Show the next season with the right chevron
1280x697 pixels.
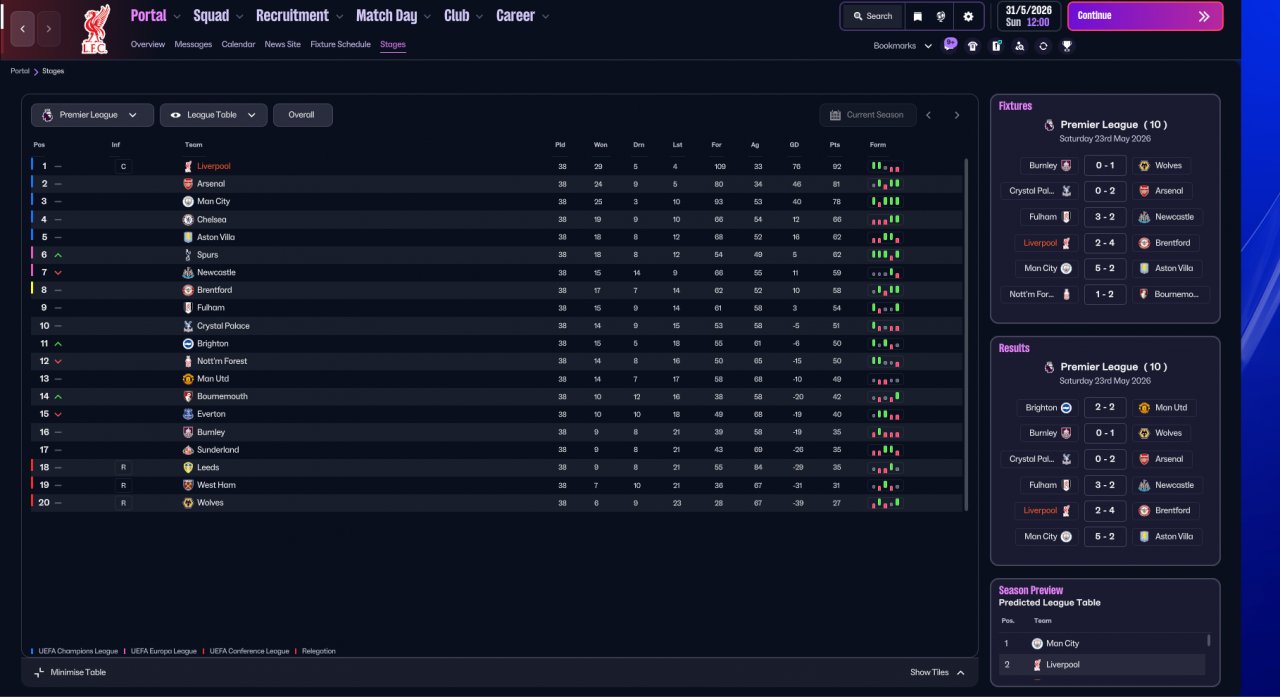pos(956,115)
